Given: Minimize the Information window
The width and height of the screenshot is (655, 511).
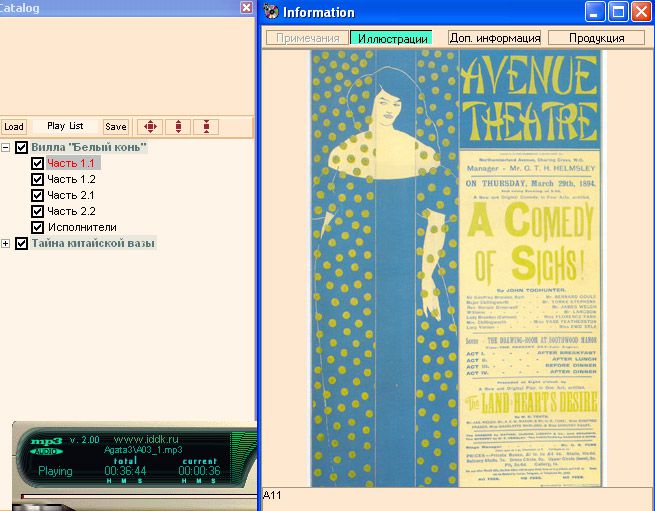Looking at the screenshot, I should pos(596,12).
